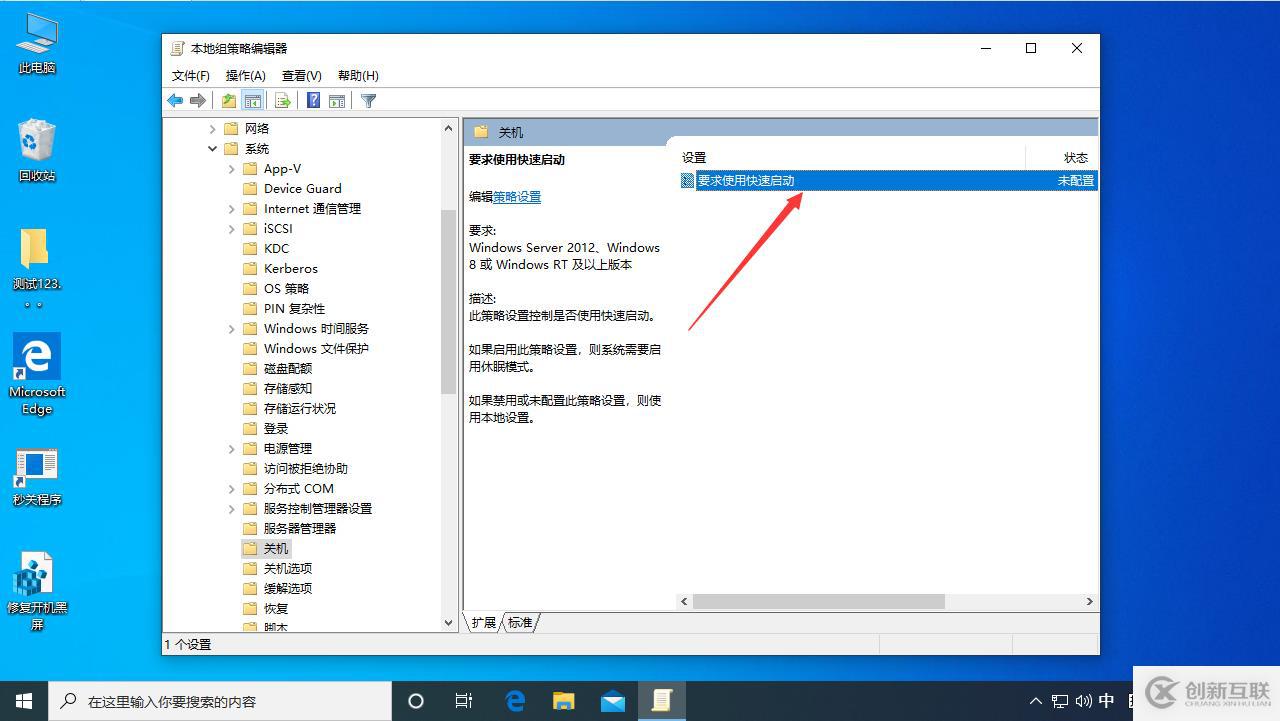The width and height of the screenshot is (1280, 721).
Task: Click the funnel filter icon in the toolbar
Action: [x=368, y=101]
